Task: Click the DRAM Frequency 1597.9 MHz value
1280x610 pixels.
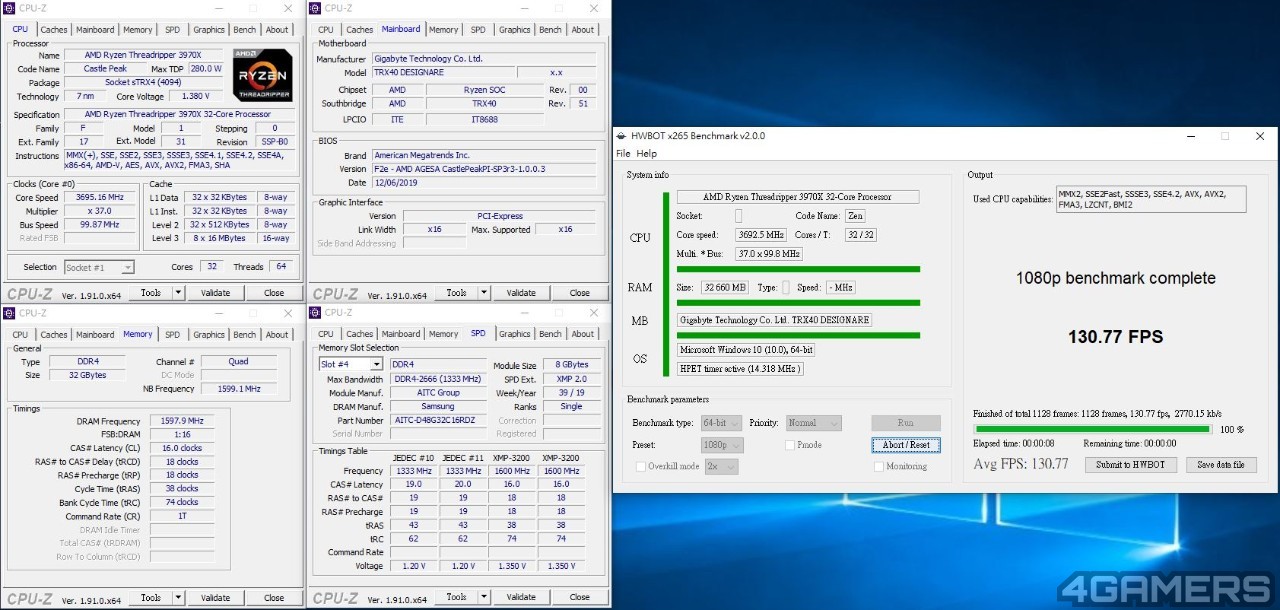Action: pos(182,421)
